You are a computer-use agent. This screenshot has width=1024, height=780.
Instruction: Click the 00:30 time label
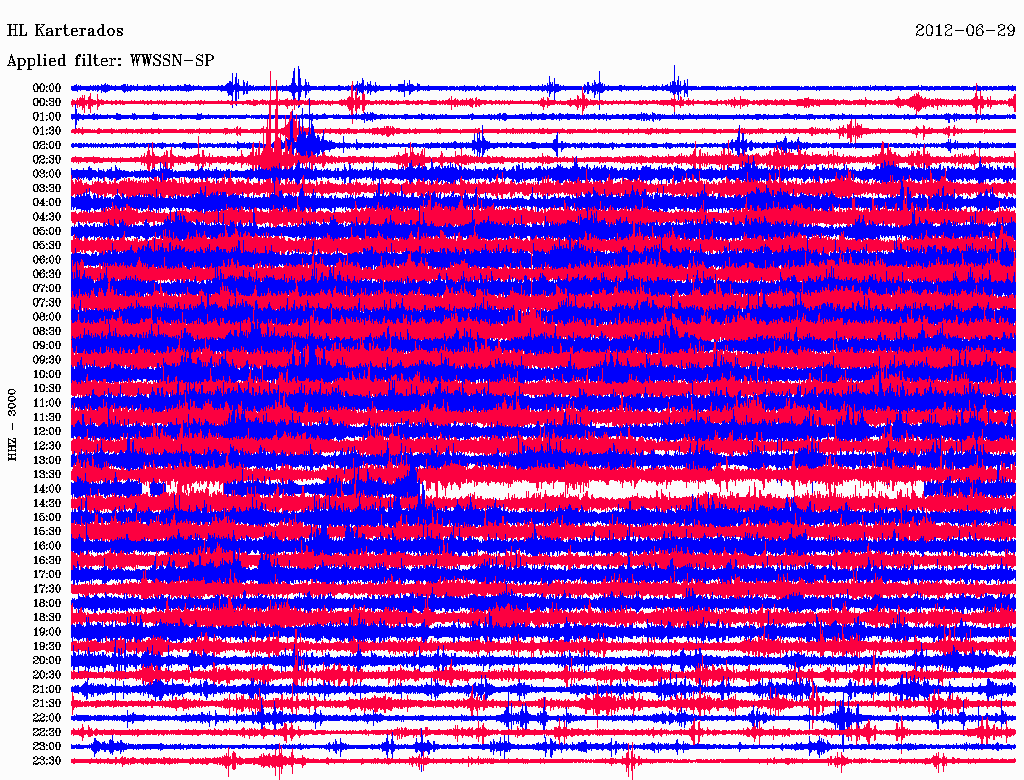click(x=47, y=103)
